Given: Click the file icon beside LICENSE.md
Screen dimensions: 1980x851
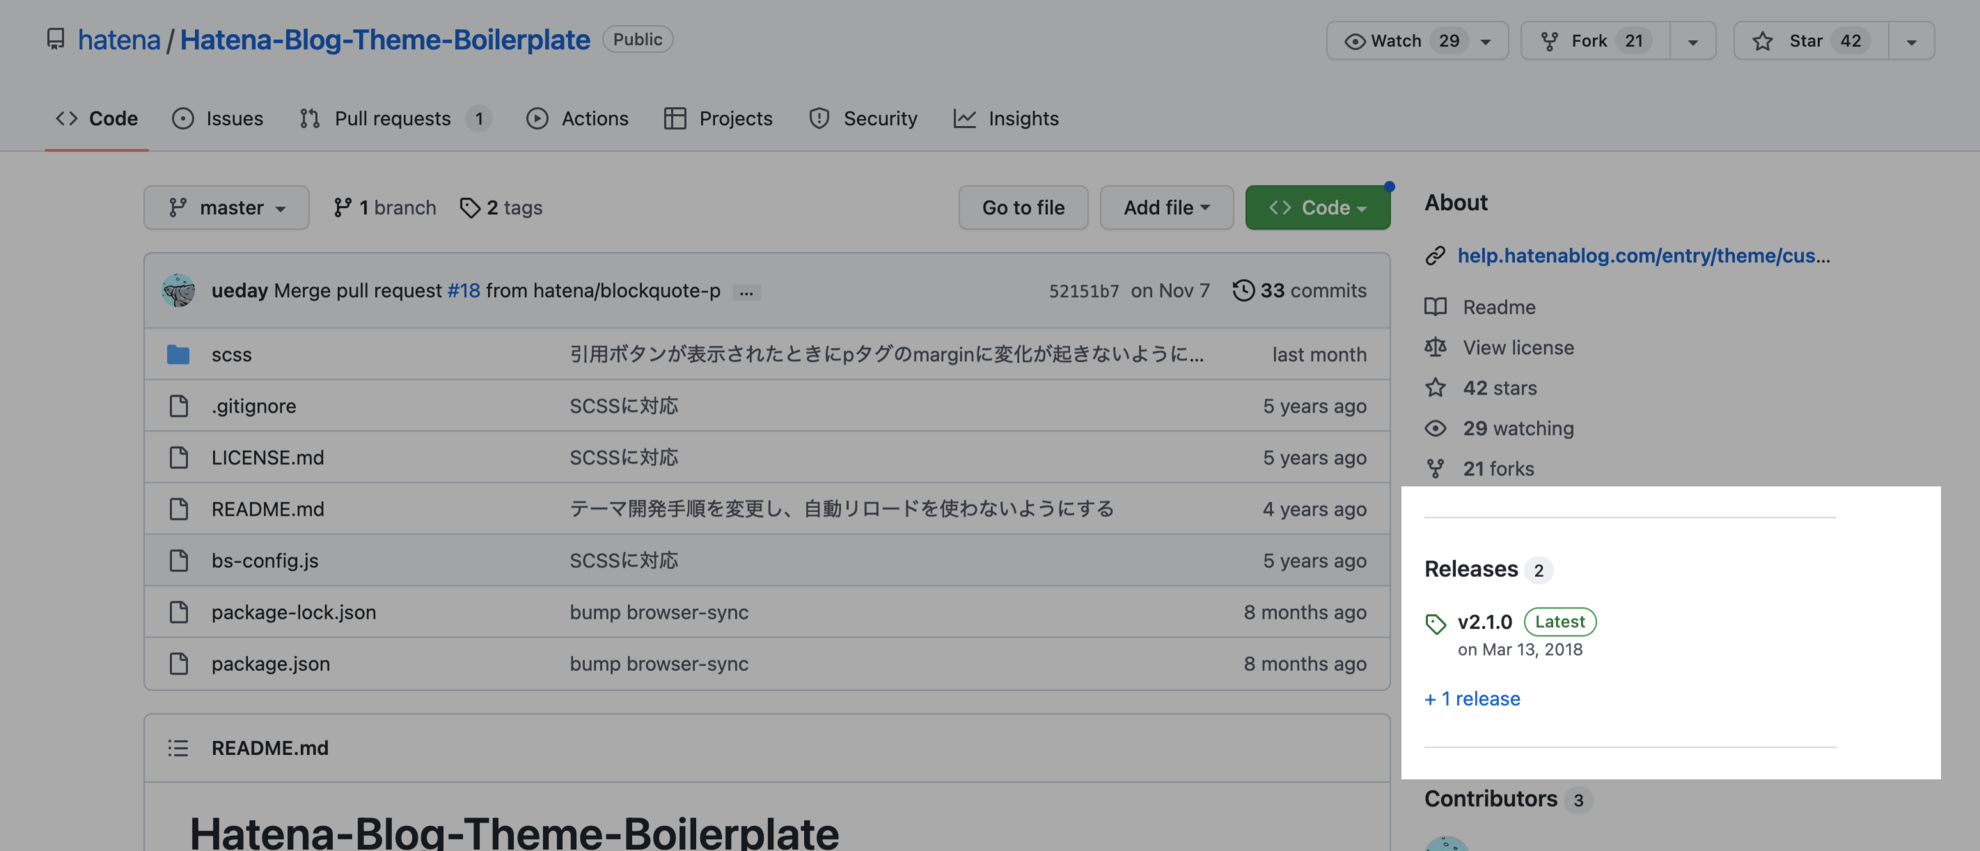Looking at the screenshot, I should tap(178, 457).
